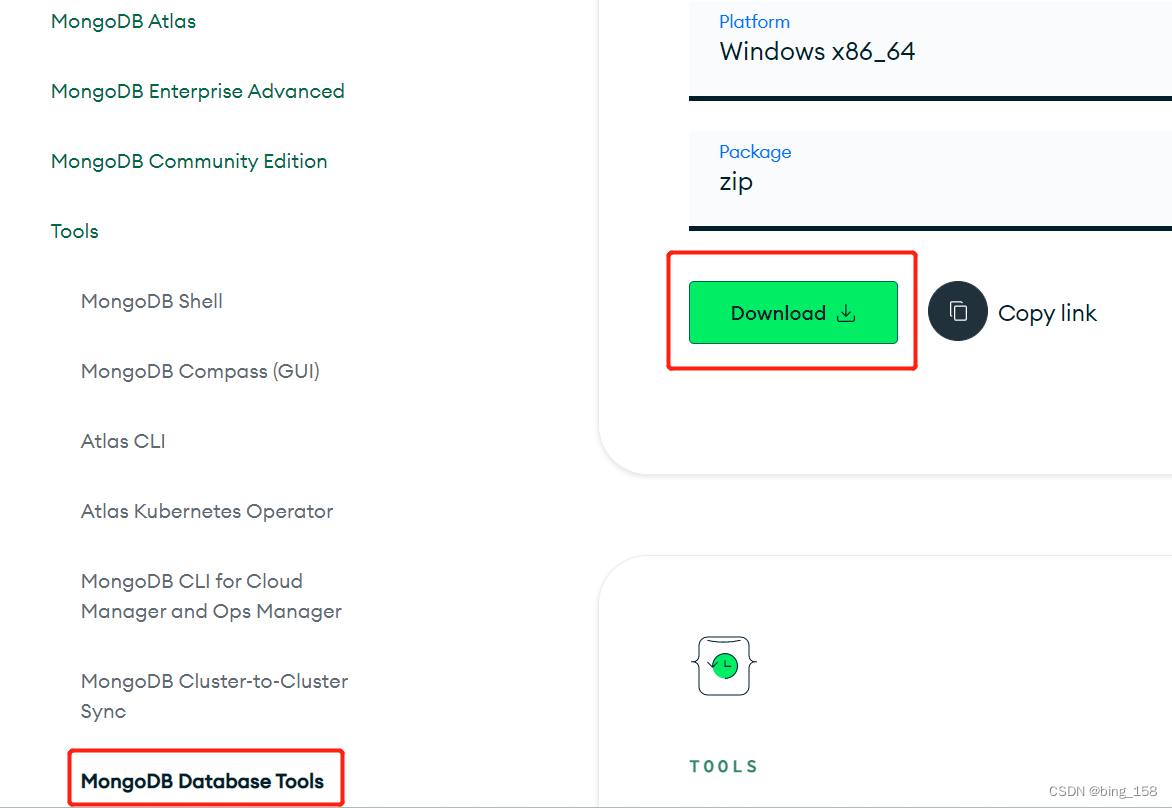
Task: Select MongoDB Shell from the sidebar
Action: 151,301
